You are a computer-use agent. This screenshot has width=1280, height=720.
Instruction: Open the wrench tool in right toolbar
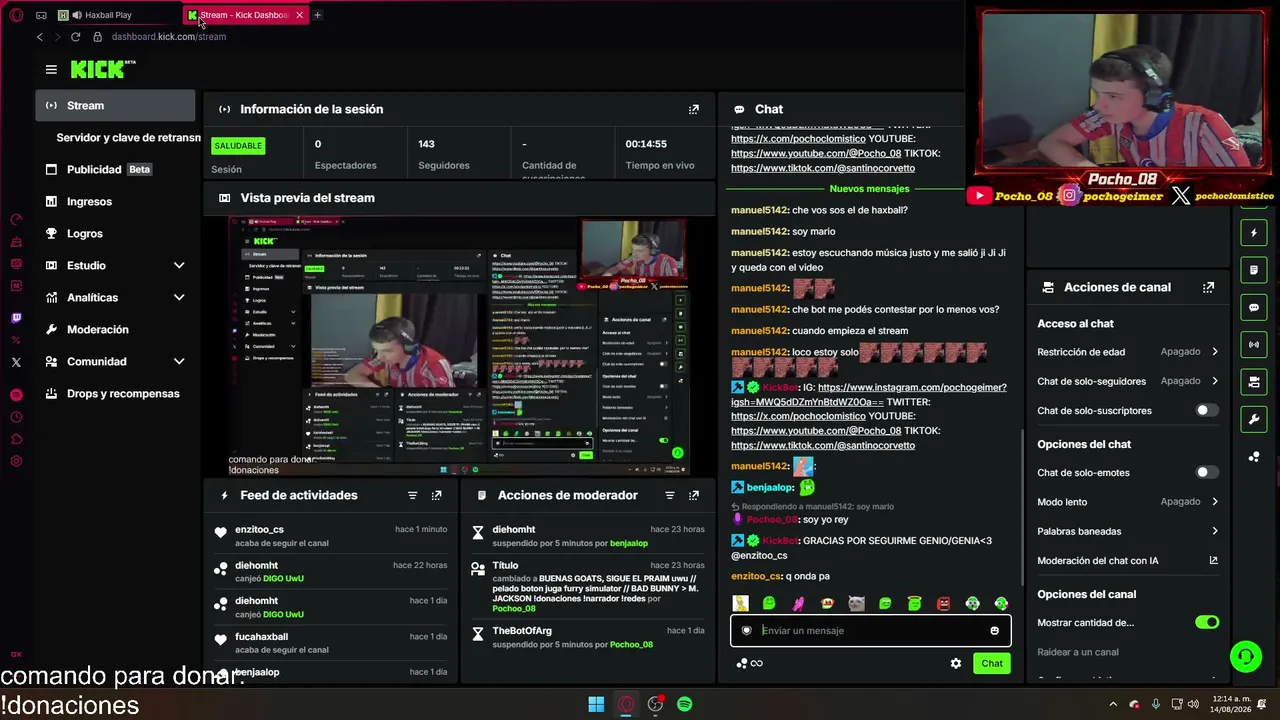pos(1254,419)
